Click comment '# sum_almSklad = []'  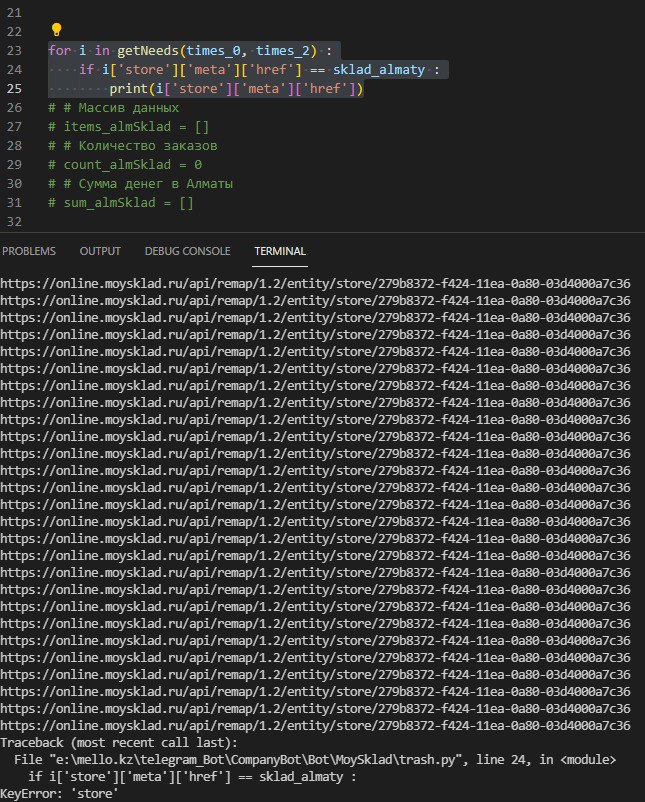(121, 203)
